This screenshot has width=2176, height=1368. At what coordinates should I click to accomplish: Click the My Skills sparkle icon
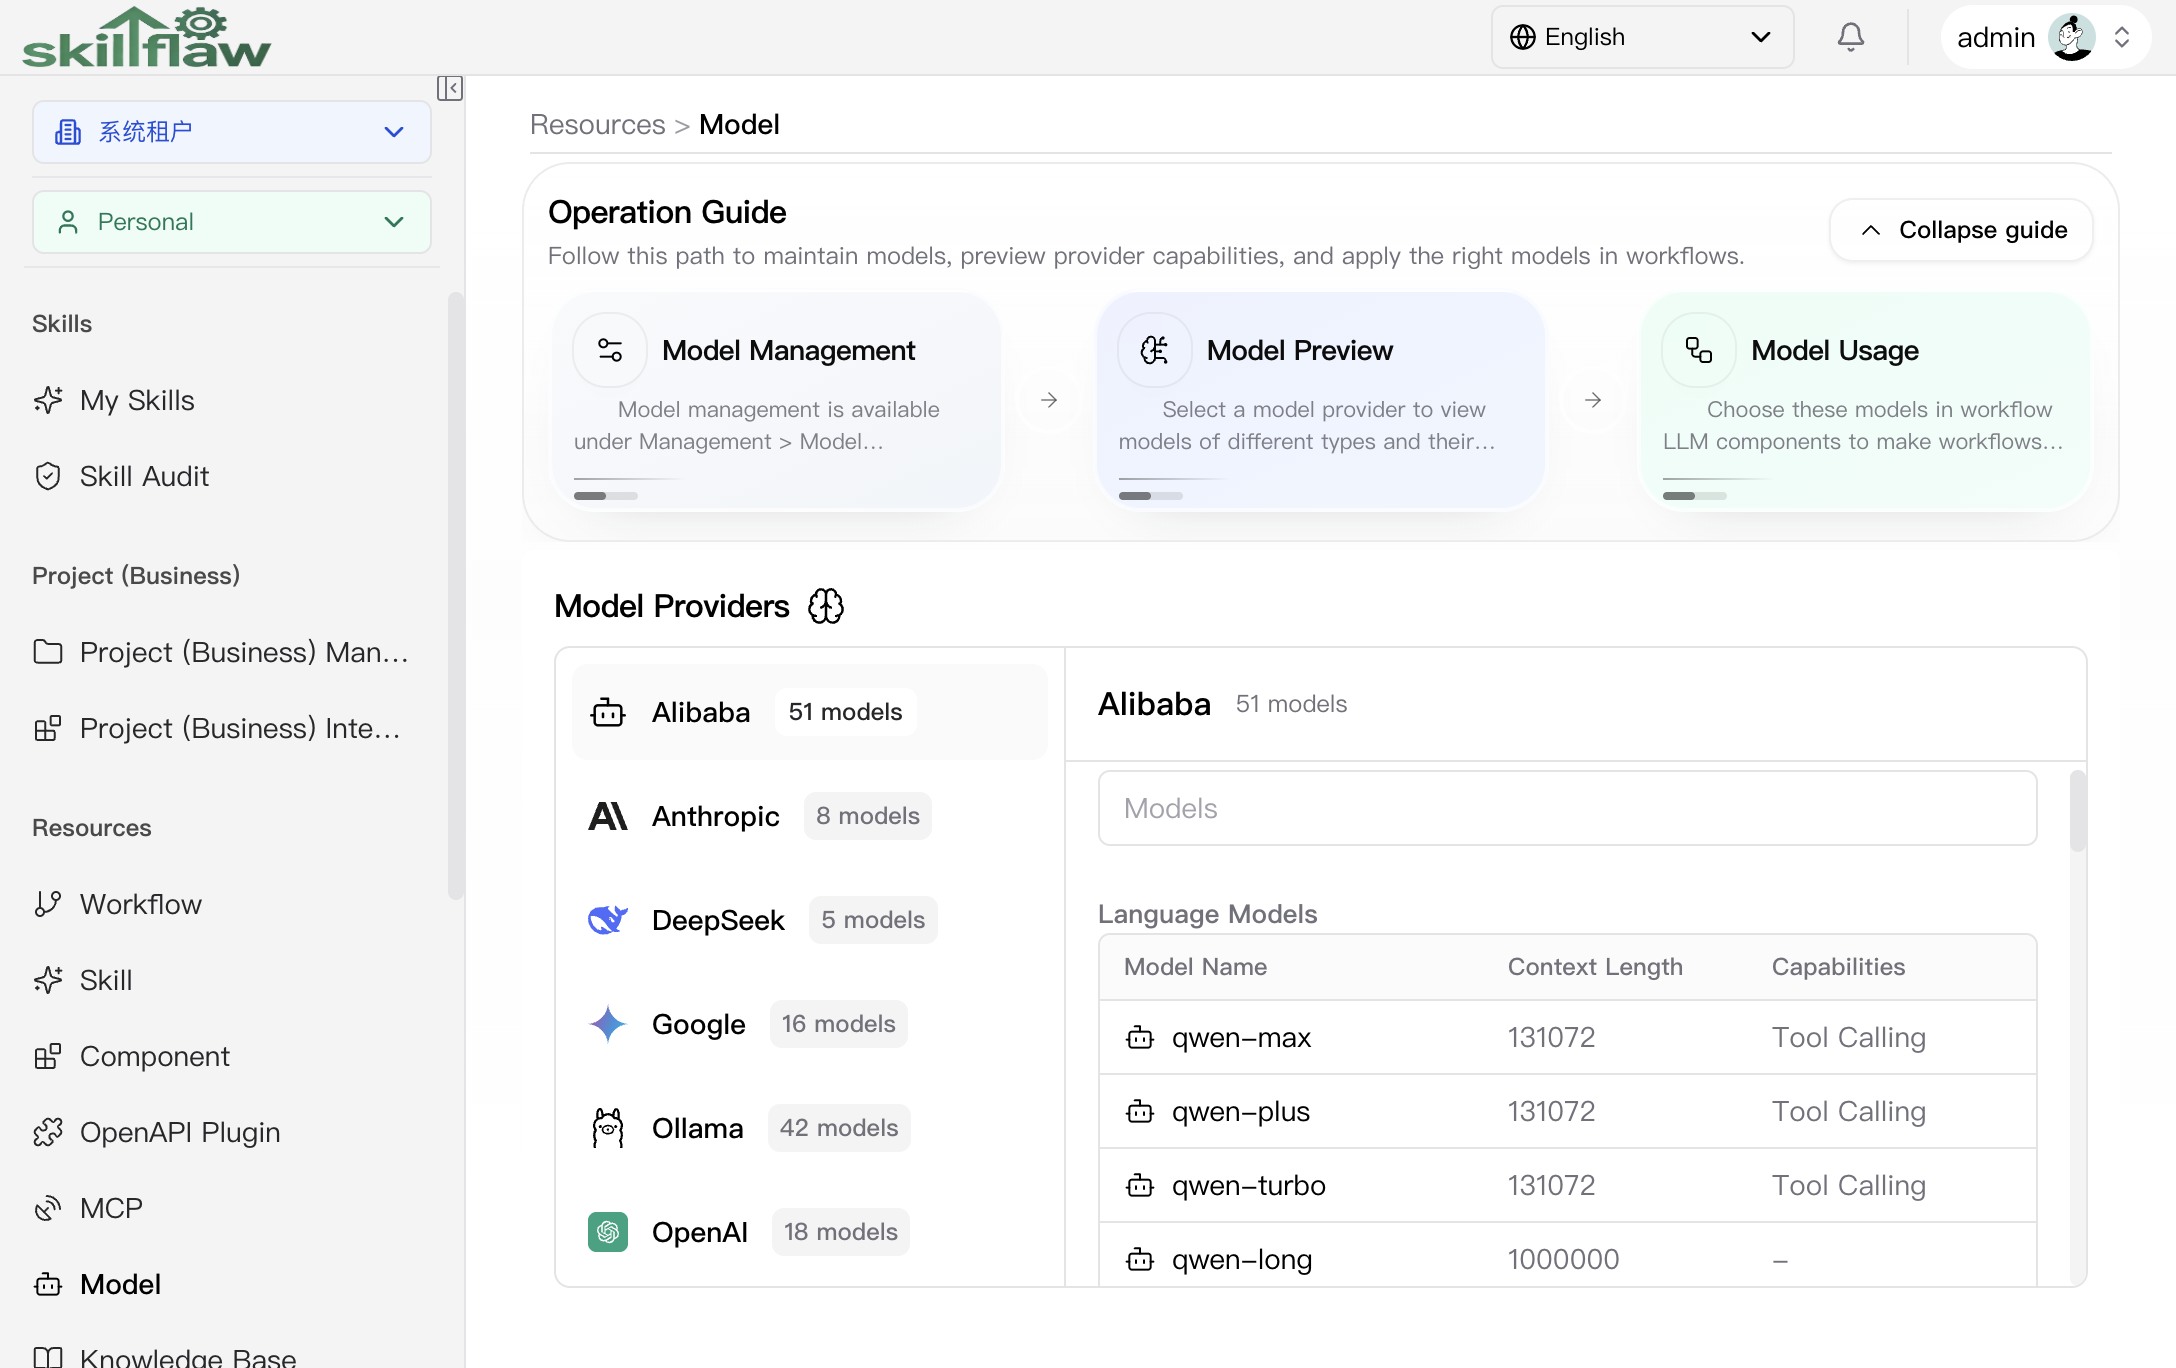[x=48, y=400]
